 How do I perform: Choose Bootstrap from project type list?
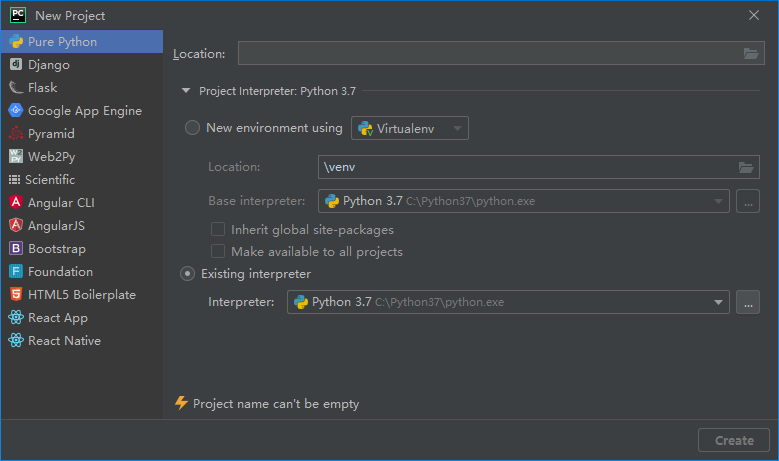click(x=56, y=249)
